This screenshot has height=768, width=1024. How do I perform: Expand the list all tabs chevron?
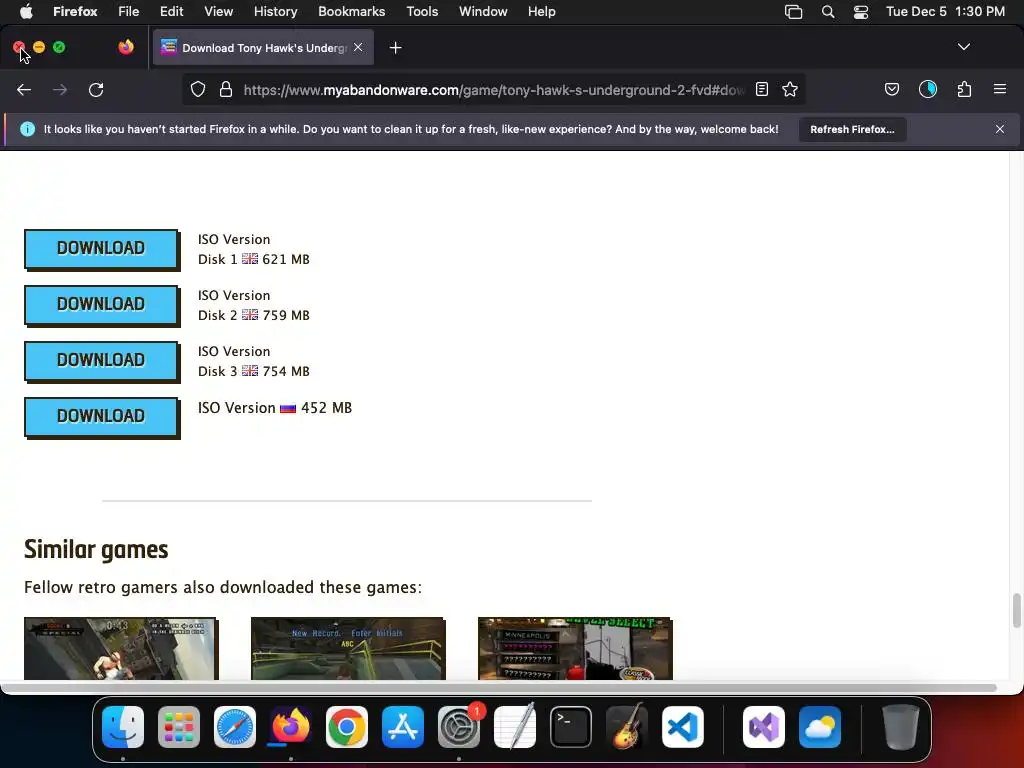pyautogui.click(x=964, y=47)
